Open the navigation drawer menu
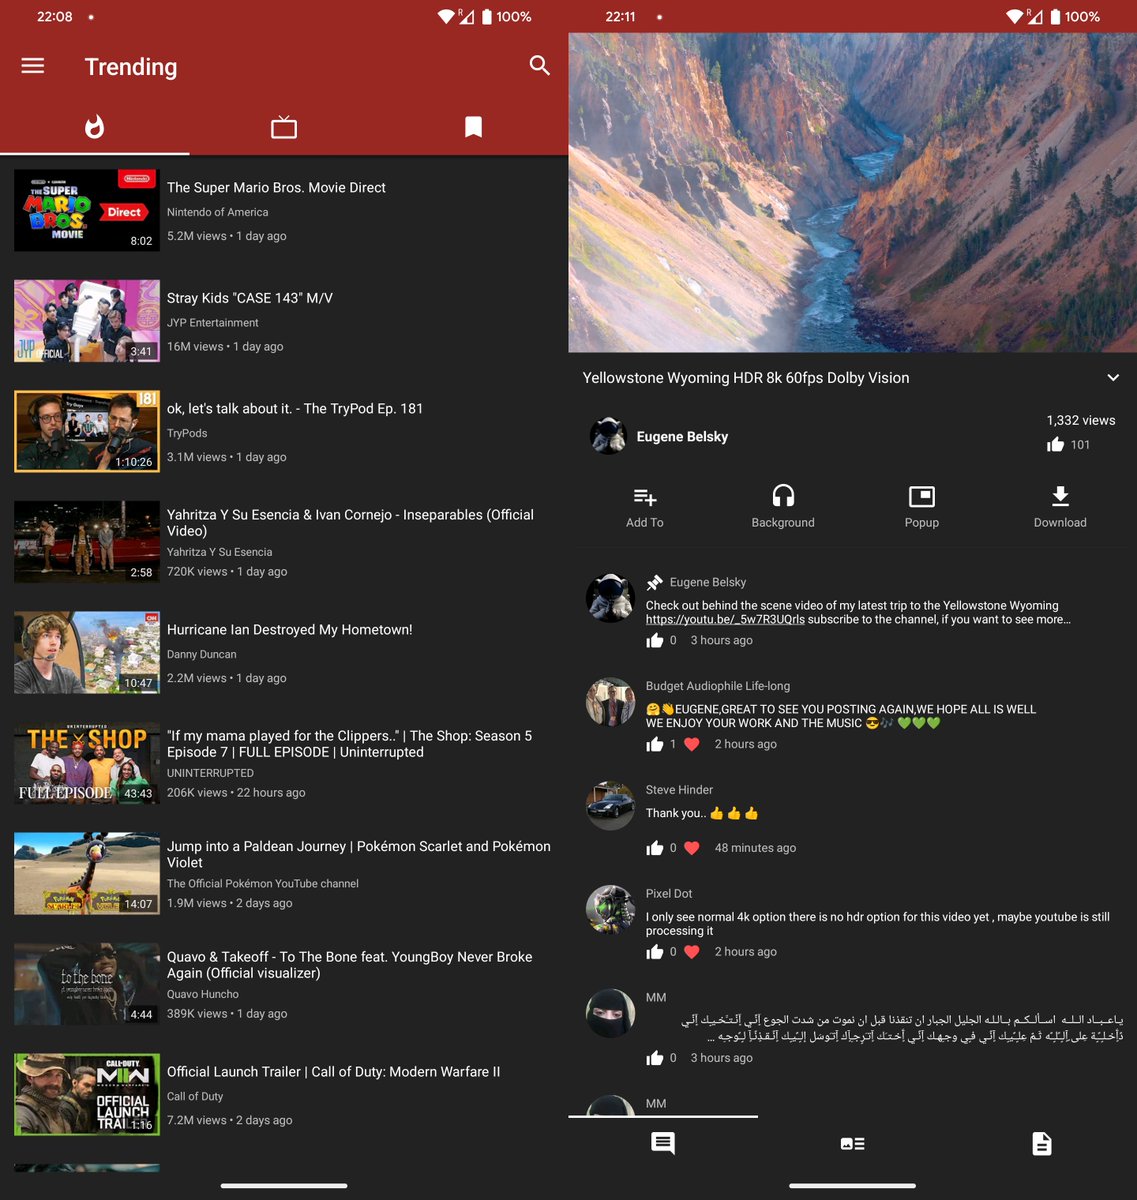 tap(32, 66)
